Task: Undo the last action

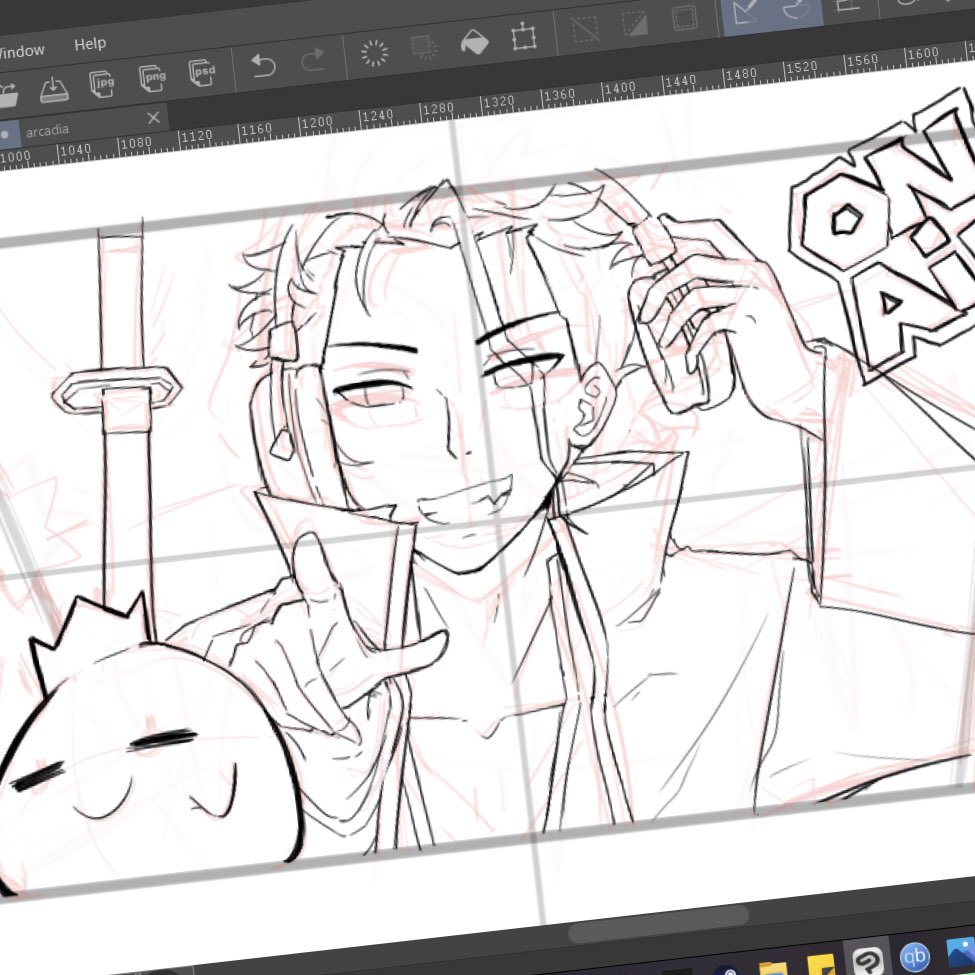Action: (263, 65)
